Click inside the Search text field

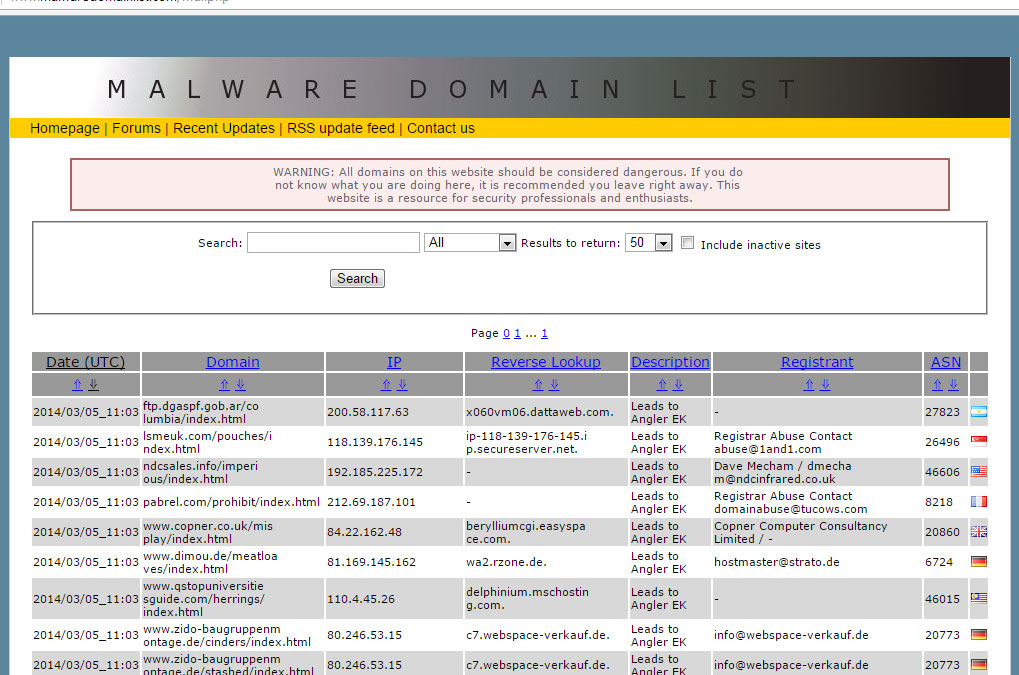pos(333,243)
